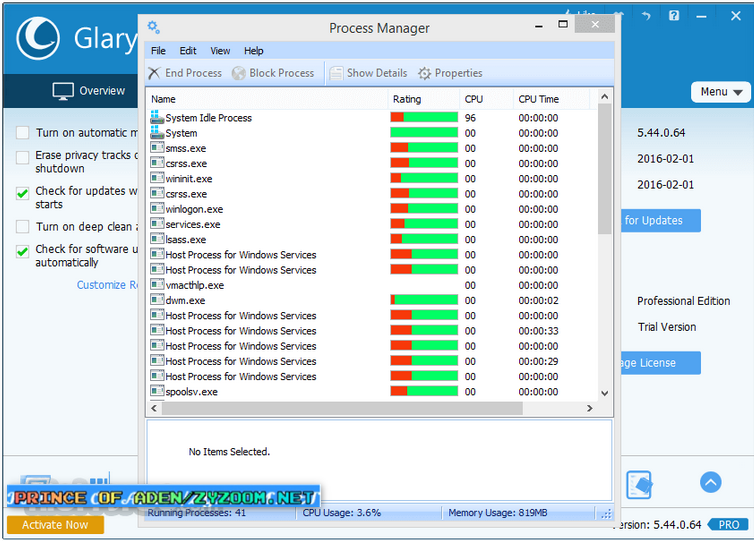Click the End Process toolbar button

tap(185, 73)
